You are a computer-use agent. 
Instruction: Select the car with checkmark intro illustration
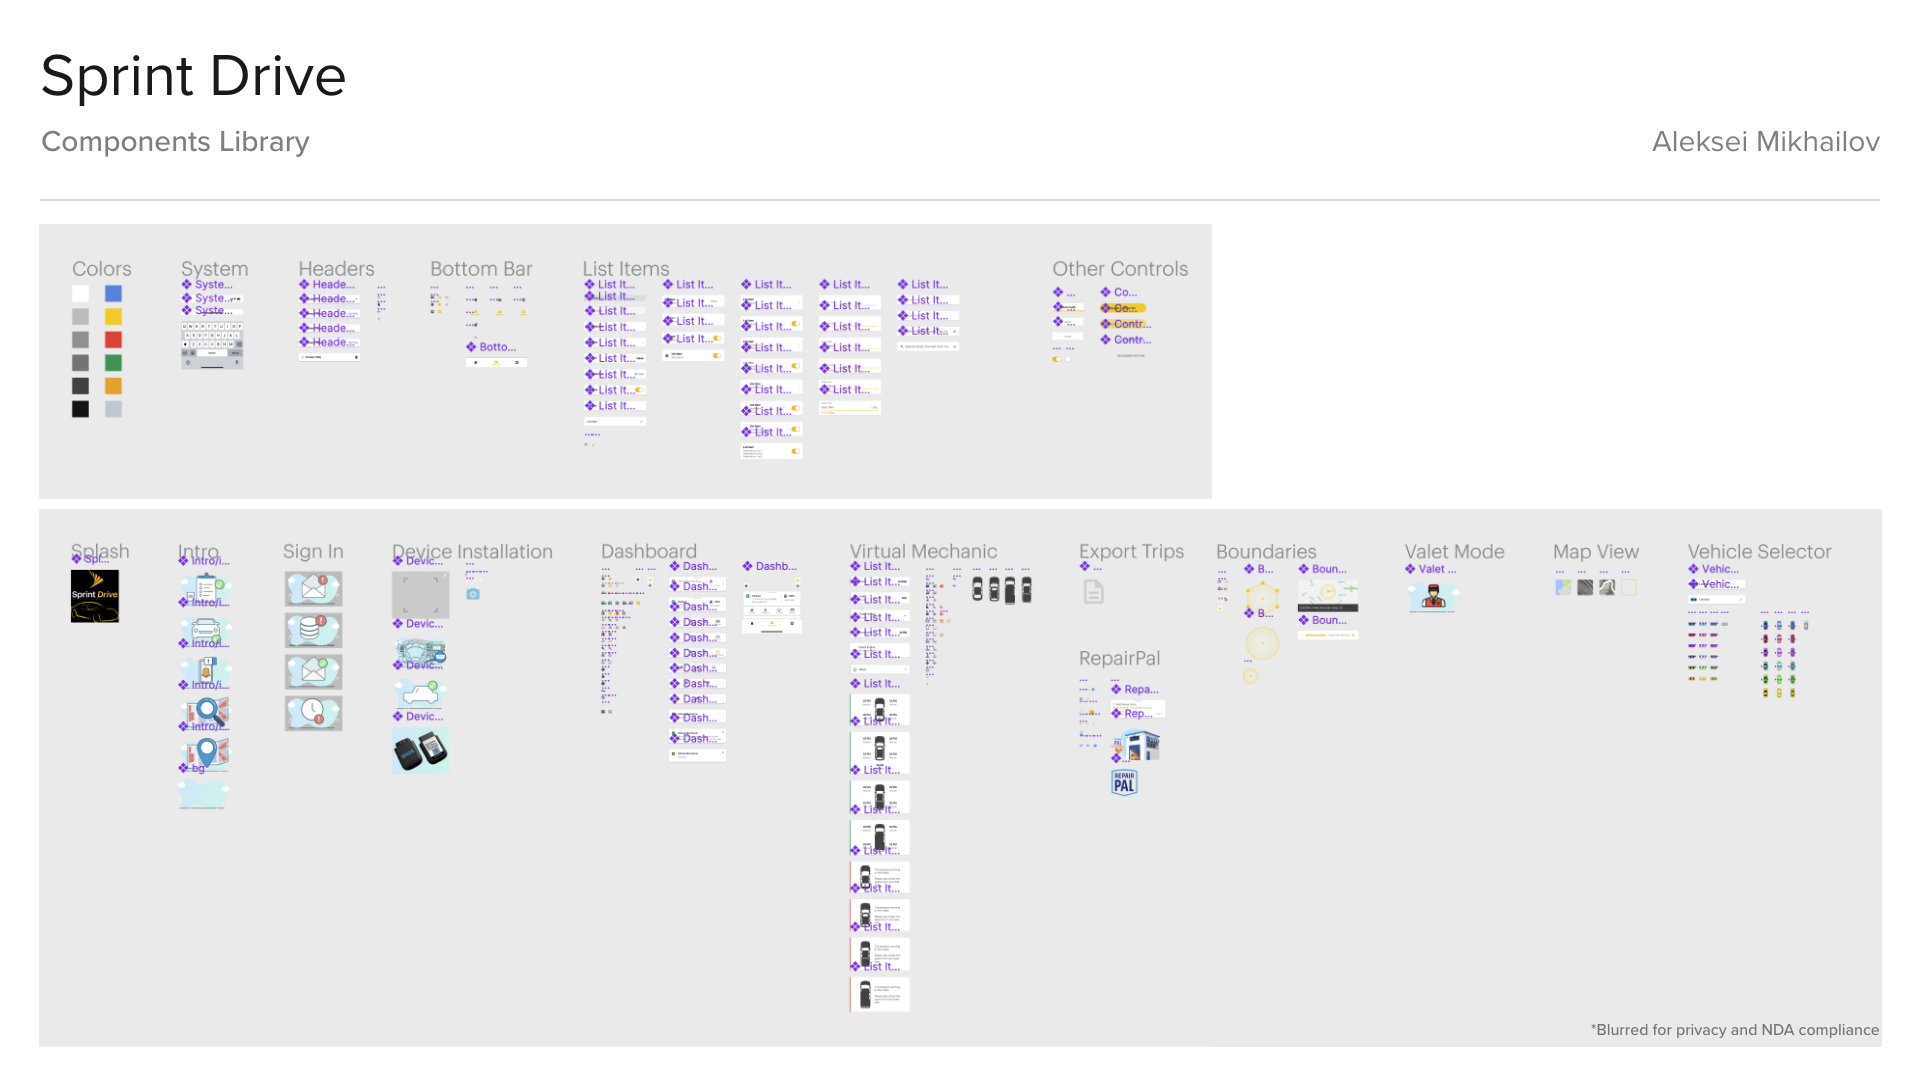pyautogui.click(x=206, y=631)
